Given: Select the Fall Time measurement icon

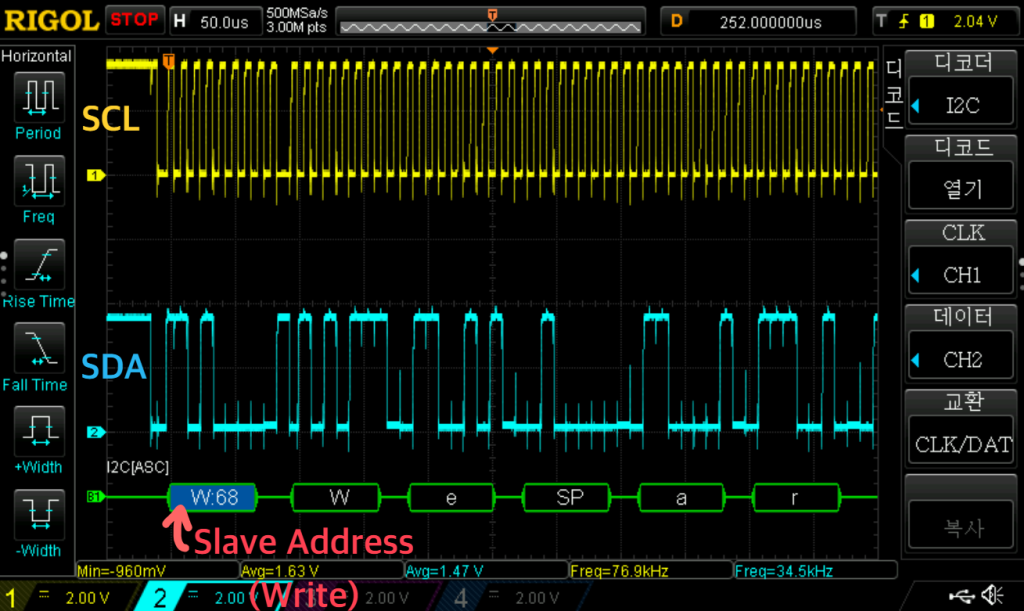Looking at the screenshot, I should [x=39, y=348].
